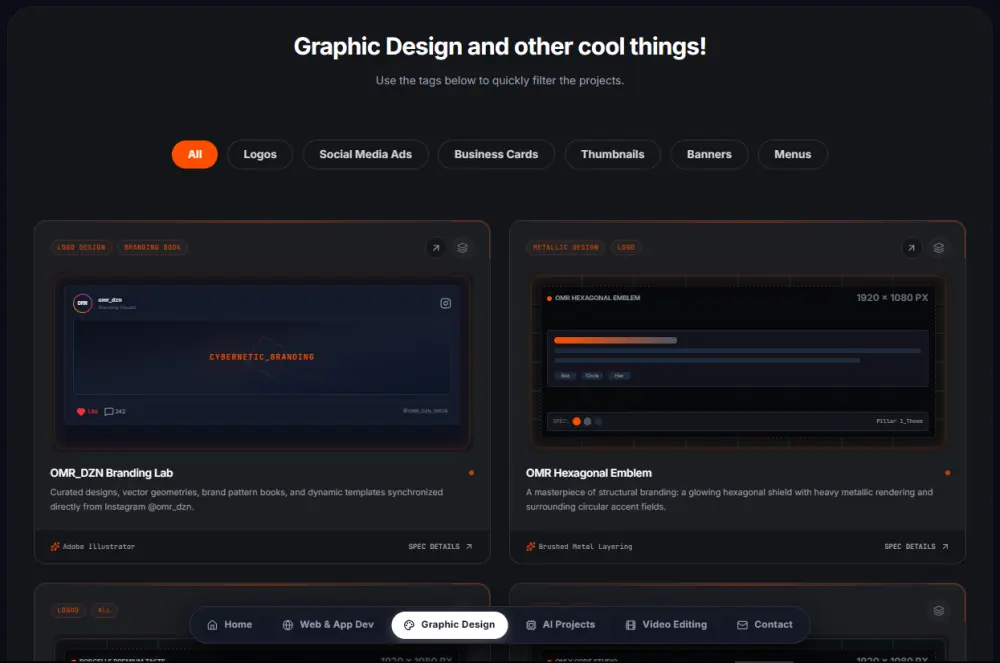Image resolution: width=1000 pixels, height=663 pixels.
Task: Open SPEC DETAILS for OMR Hexagonal Emblem
Action: tap(916, 546)
